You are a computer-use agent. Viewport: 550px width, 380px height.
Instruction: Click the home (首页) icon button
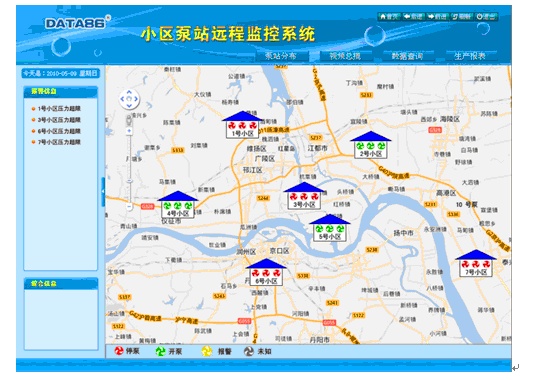pyautogui.click(x=389, y=16)
